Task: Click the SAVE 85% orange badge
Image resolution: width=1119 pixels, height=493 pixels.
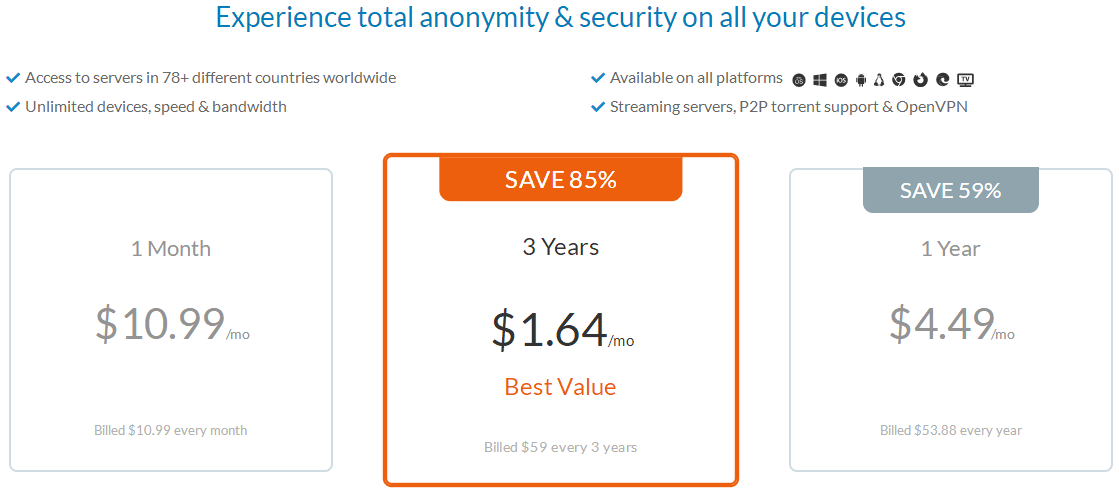Action: [x=560, y=179]
